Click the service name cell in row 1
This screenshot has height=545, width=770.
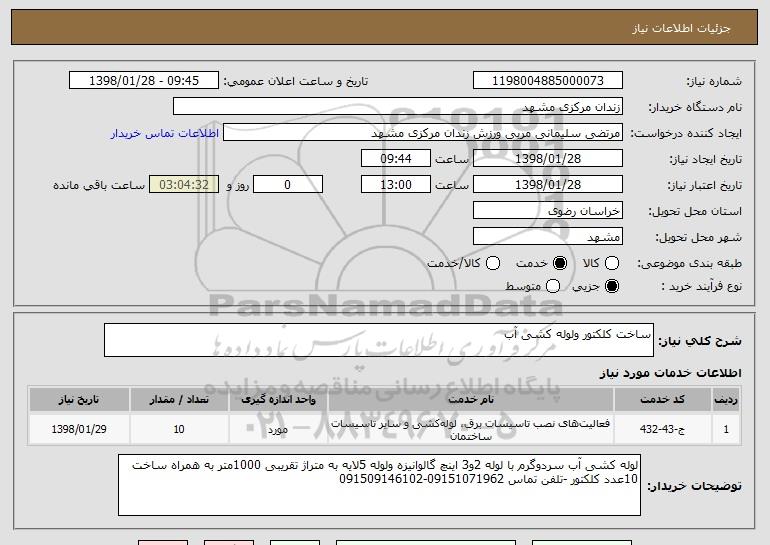[x=471, y=429]
